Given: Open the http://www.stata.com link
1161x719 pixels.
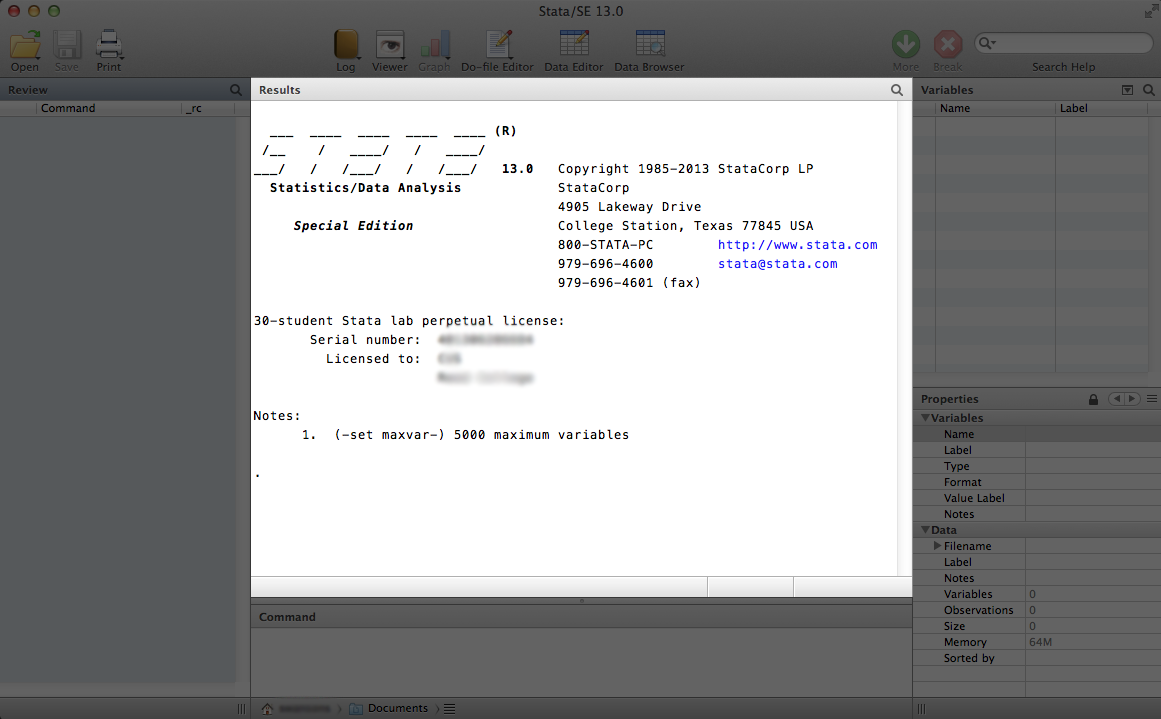Looking at the screenshot, I should [x=797, y=245].
